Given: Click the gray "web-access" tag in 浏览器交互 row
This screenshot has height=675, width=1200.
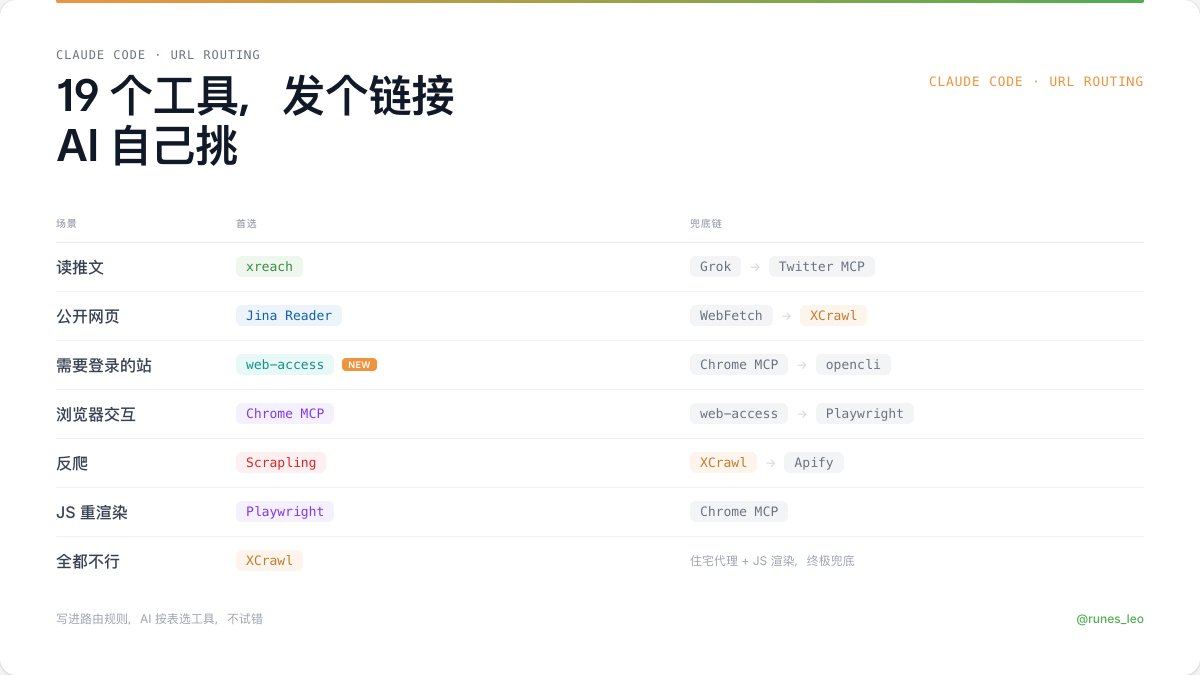Looking at the screenshot, I should point(739,413).
